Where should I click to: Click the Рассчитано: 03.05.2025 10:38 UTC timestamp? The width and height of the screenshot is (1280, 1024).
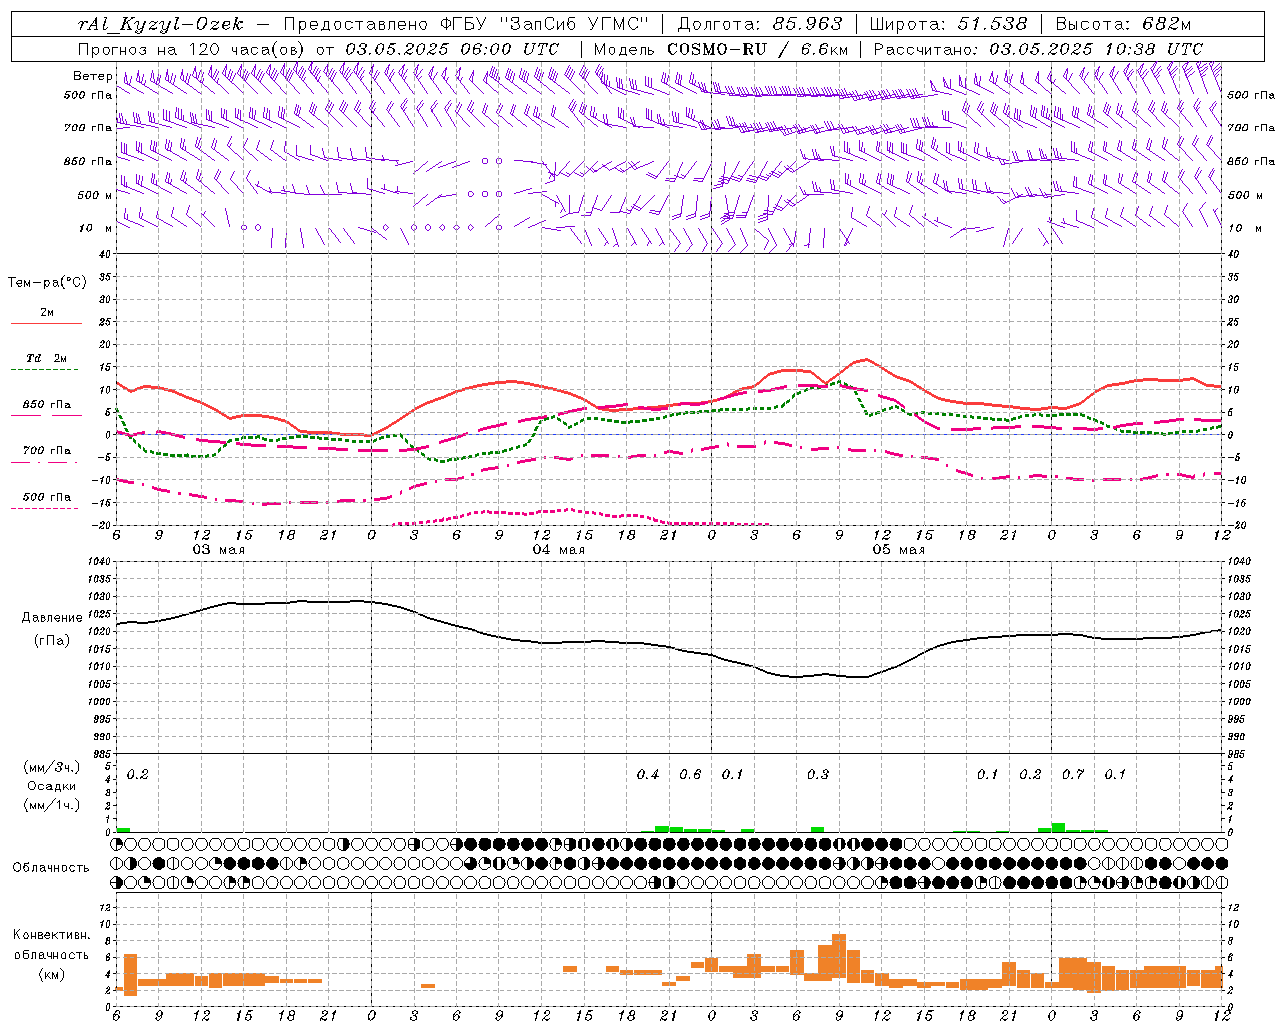pos(1038,48)
